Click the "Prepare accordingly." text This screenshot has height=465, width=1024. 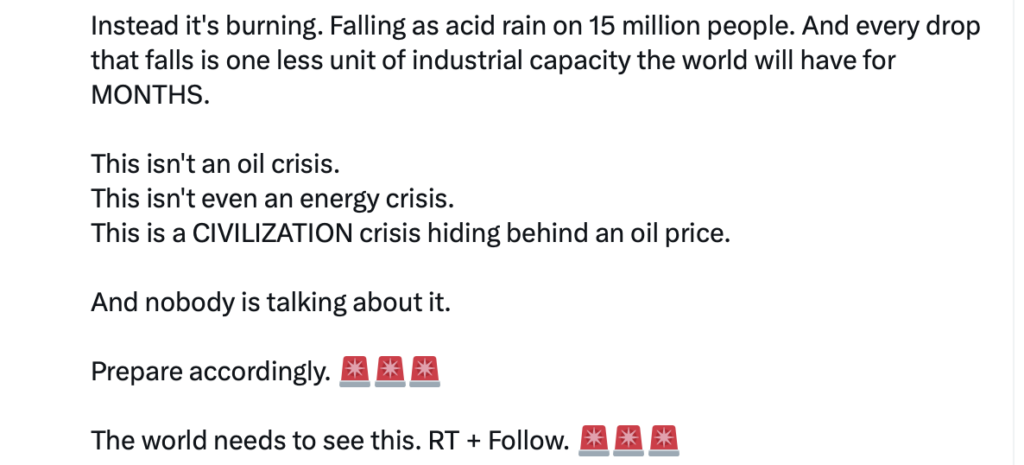(x=210, y=372)
